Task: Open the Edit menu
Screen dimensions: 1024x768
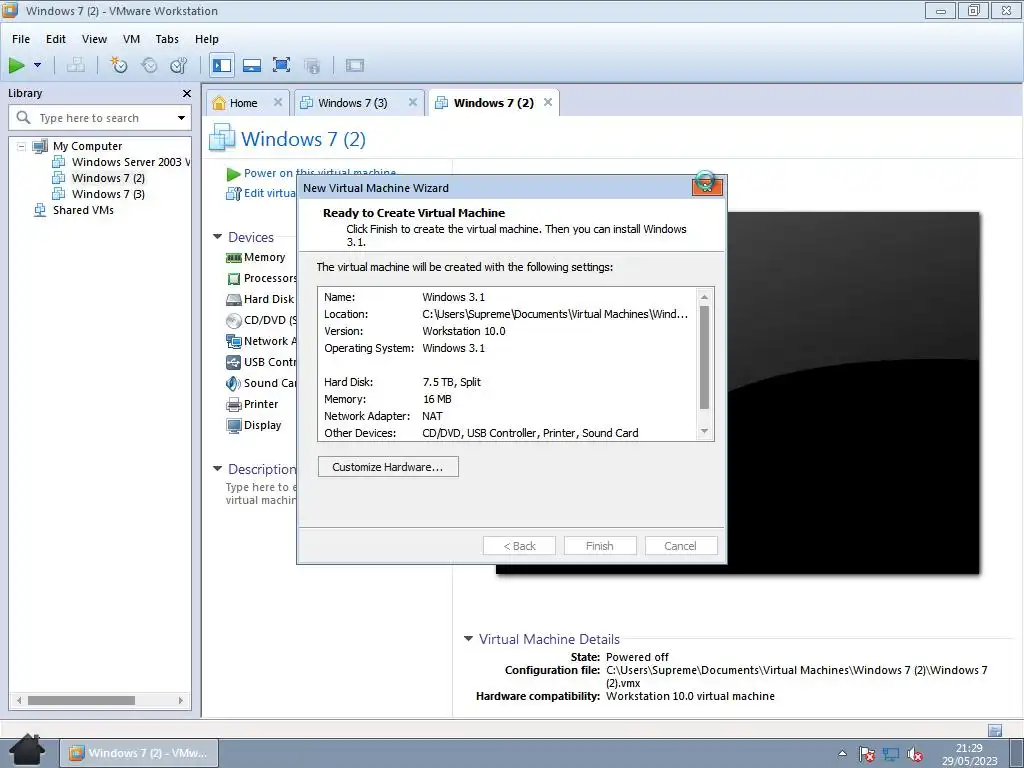Action: (x=56, y=39)
